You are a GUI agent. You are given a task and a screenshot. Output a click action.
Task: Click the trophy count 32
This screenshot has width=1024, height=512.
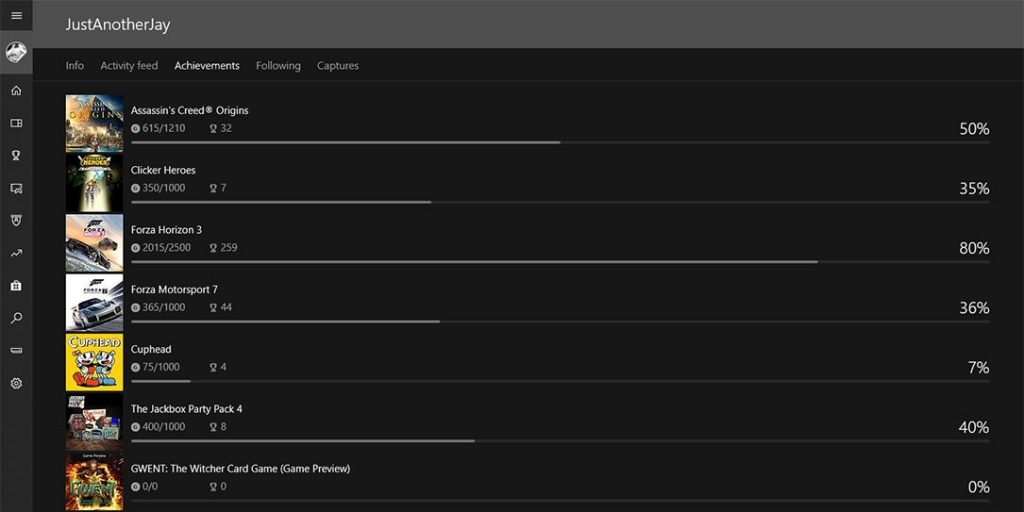tap(226, 128)
